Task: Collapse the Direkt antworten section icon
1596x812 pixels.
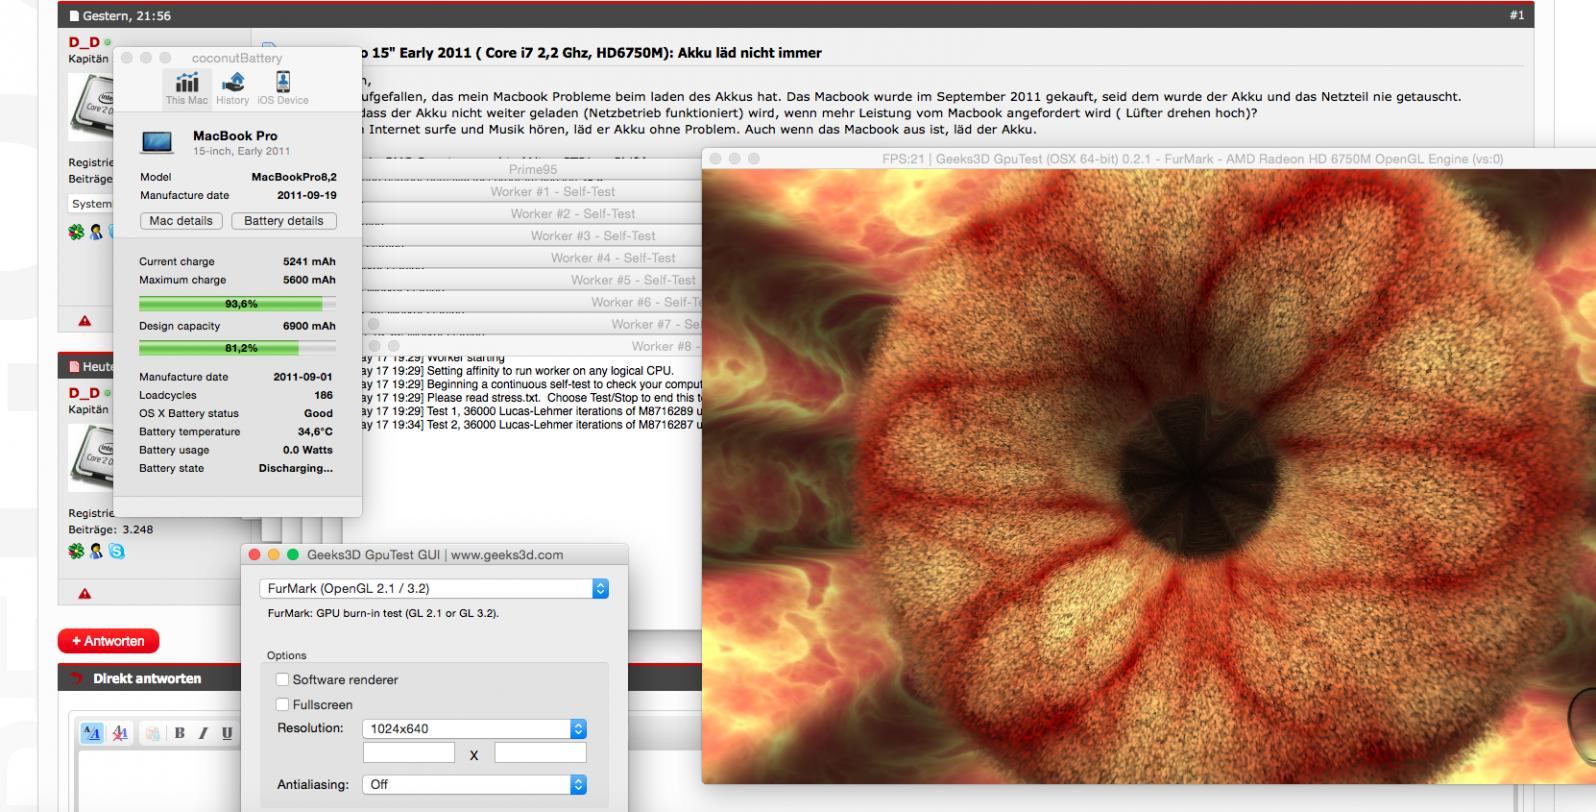Action: tap(76, 679)
